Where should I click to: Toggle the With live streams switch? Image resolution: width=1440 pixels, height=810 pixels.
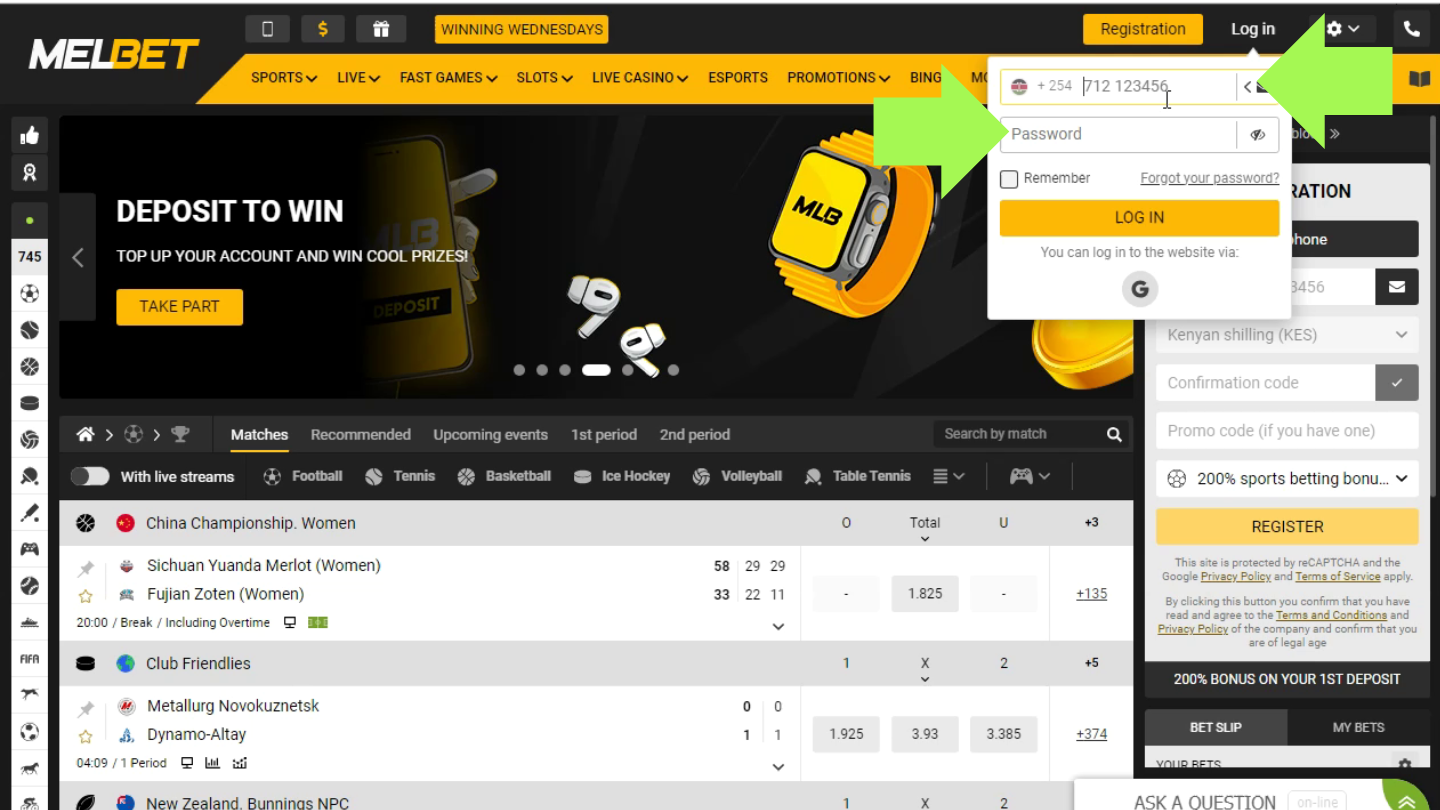(90, 477)
